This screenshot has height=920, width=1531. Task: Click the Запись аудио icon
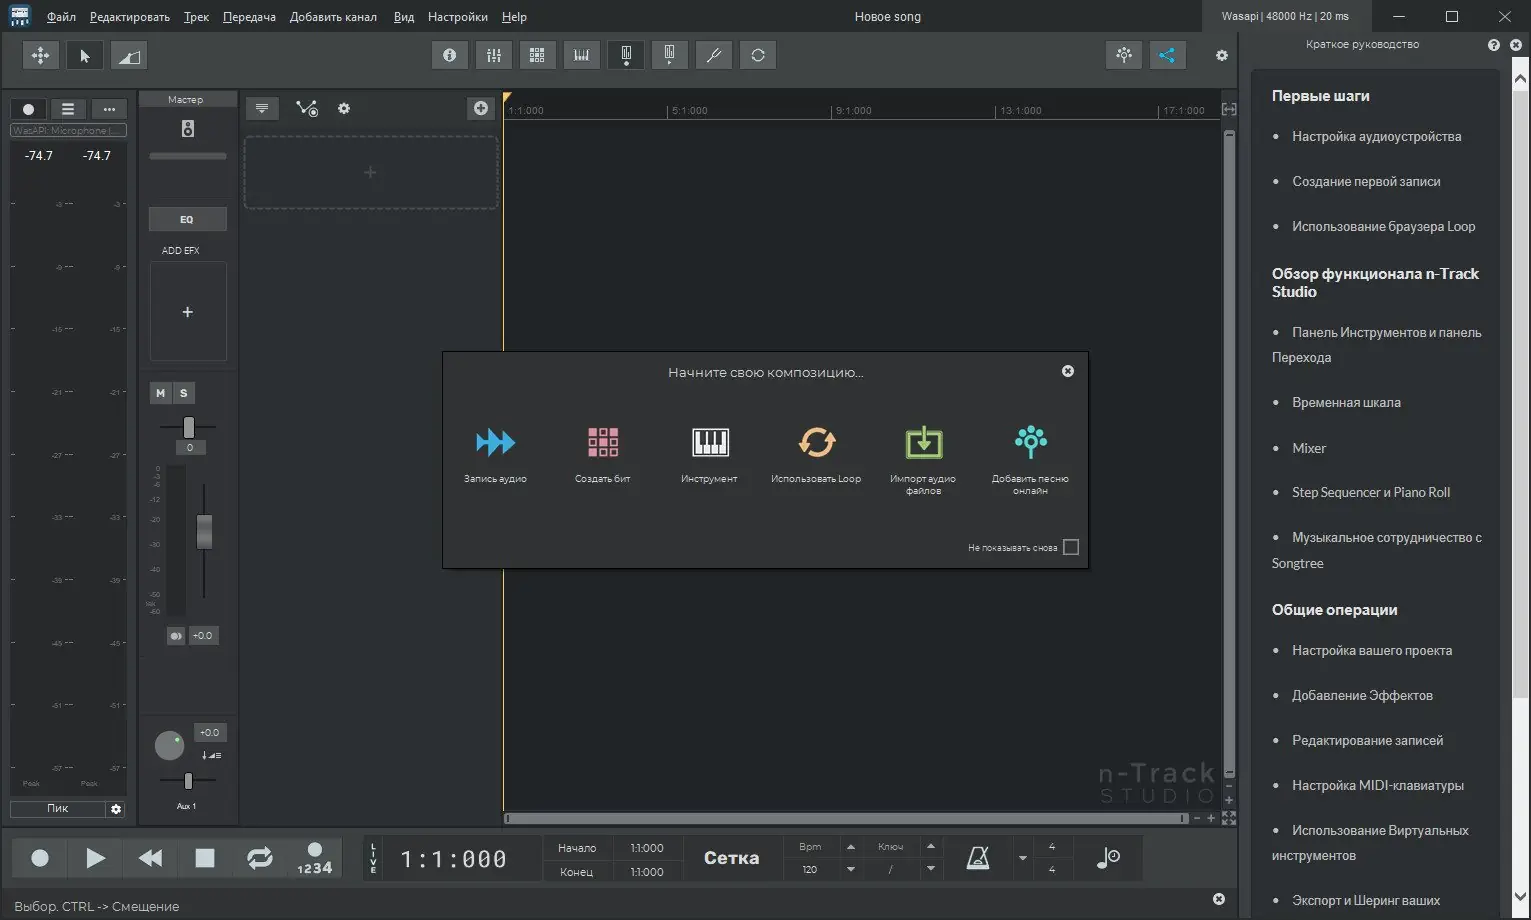coord(495,442)
